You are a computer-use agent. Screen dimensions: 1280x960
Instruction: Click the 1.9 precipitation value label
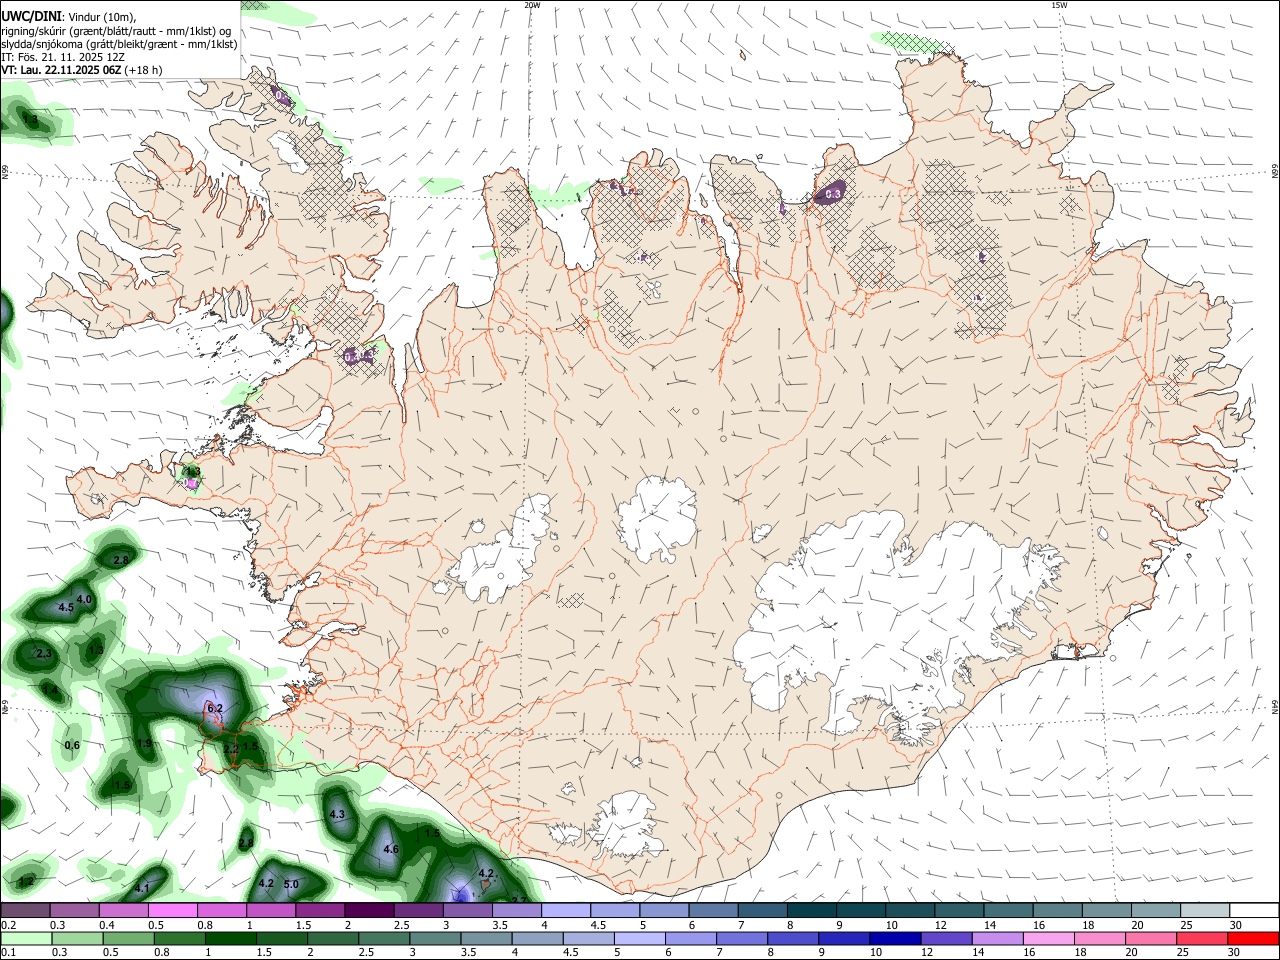[144, 743]
